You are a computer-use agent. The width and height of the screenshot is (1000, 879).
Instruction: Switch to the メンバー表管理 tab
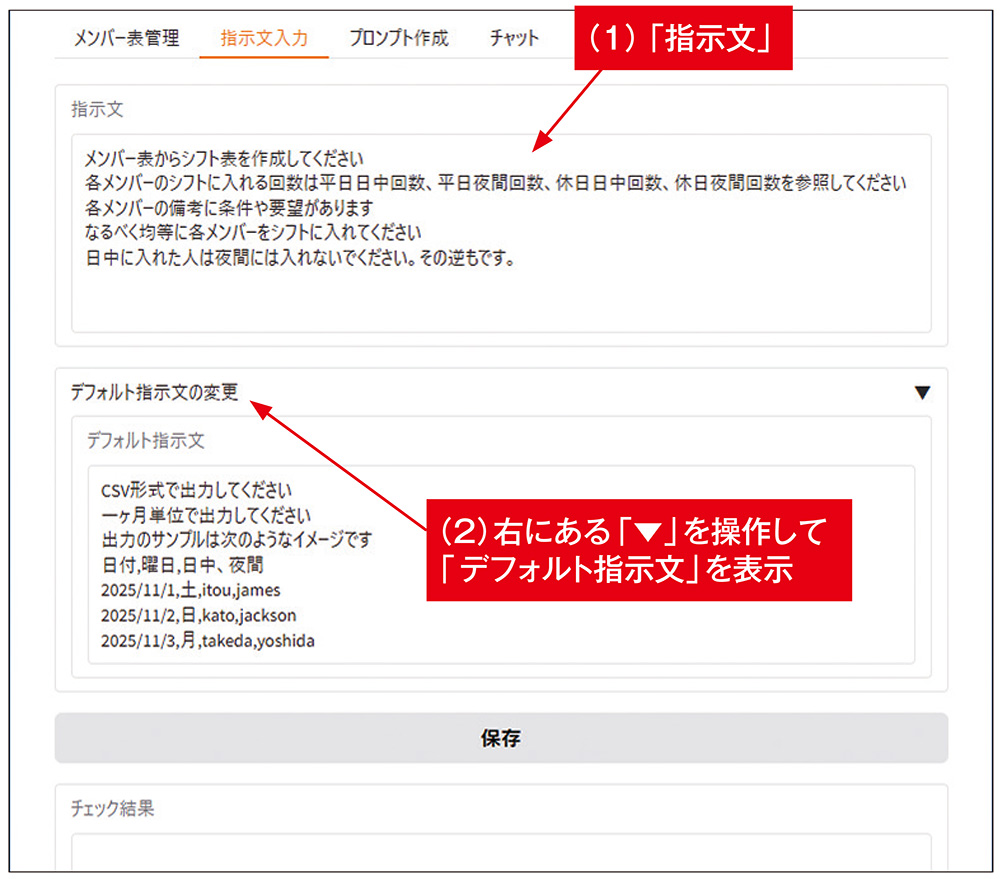pyautogui.click(x=126, y=38)
